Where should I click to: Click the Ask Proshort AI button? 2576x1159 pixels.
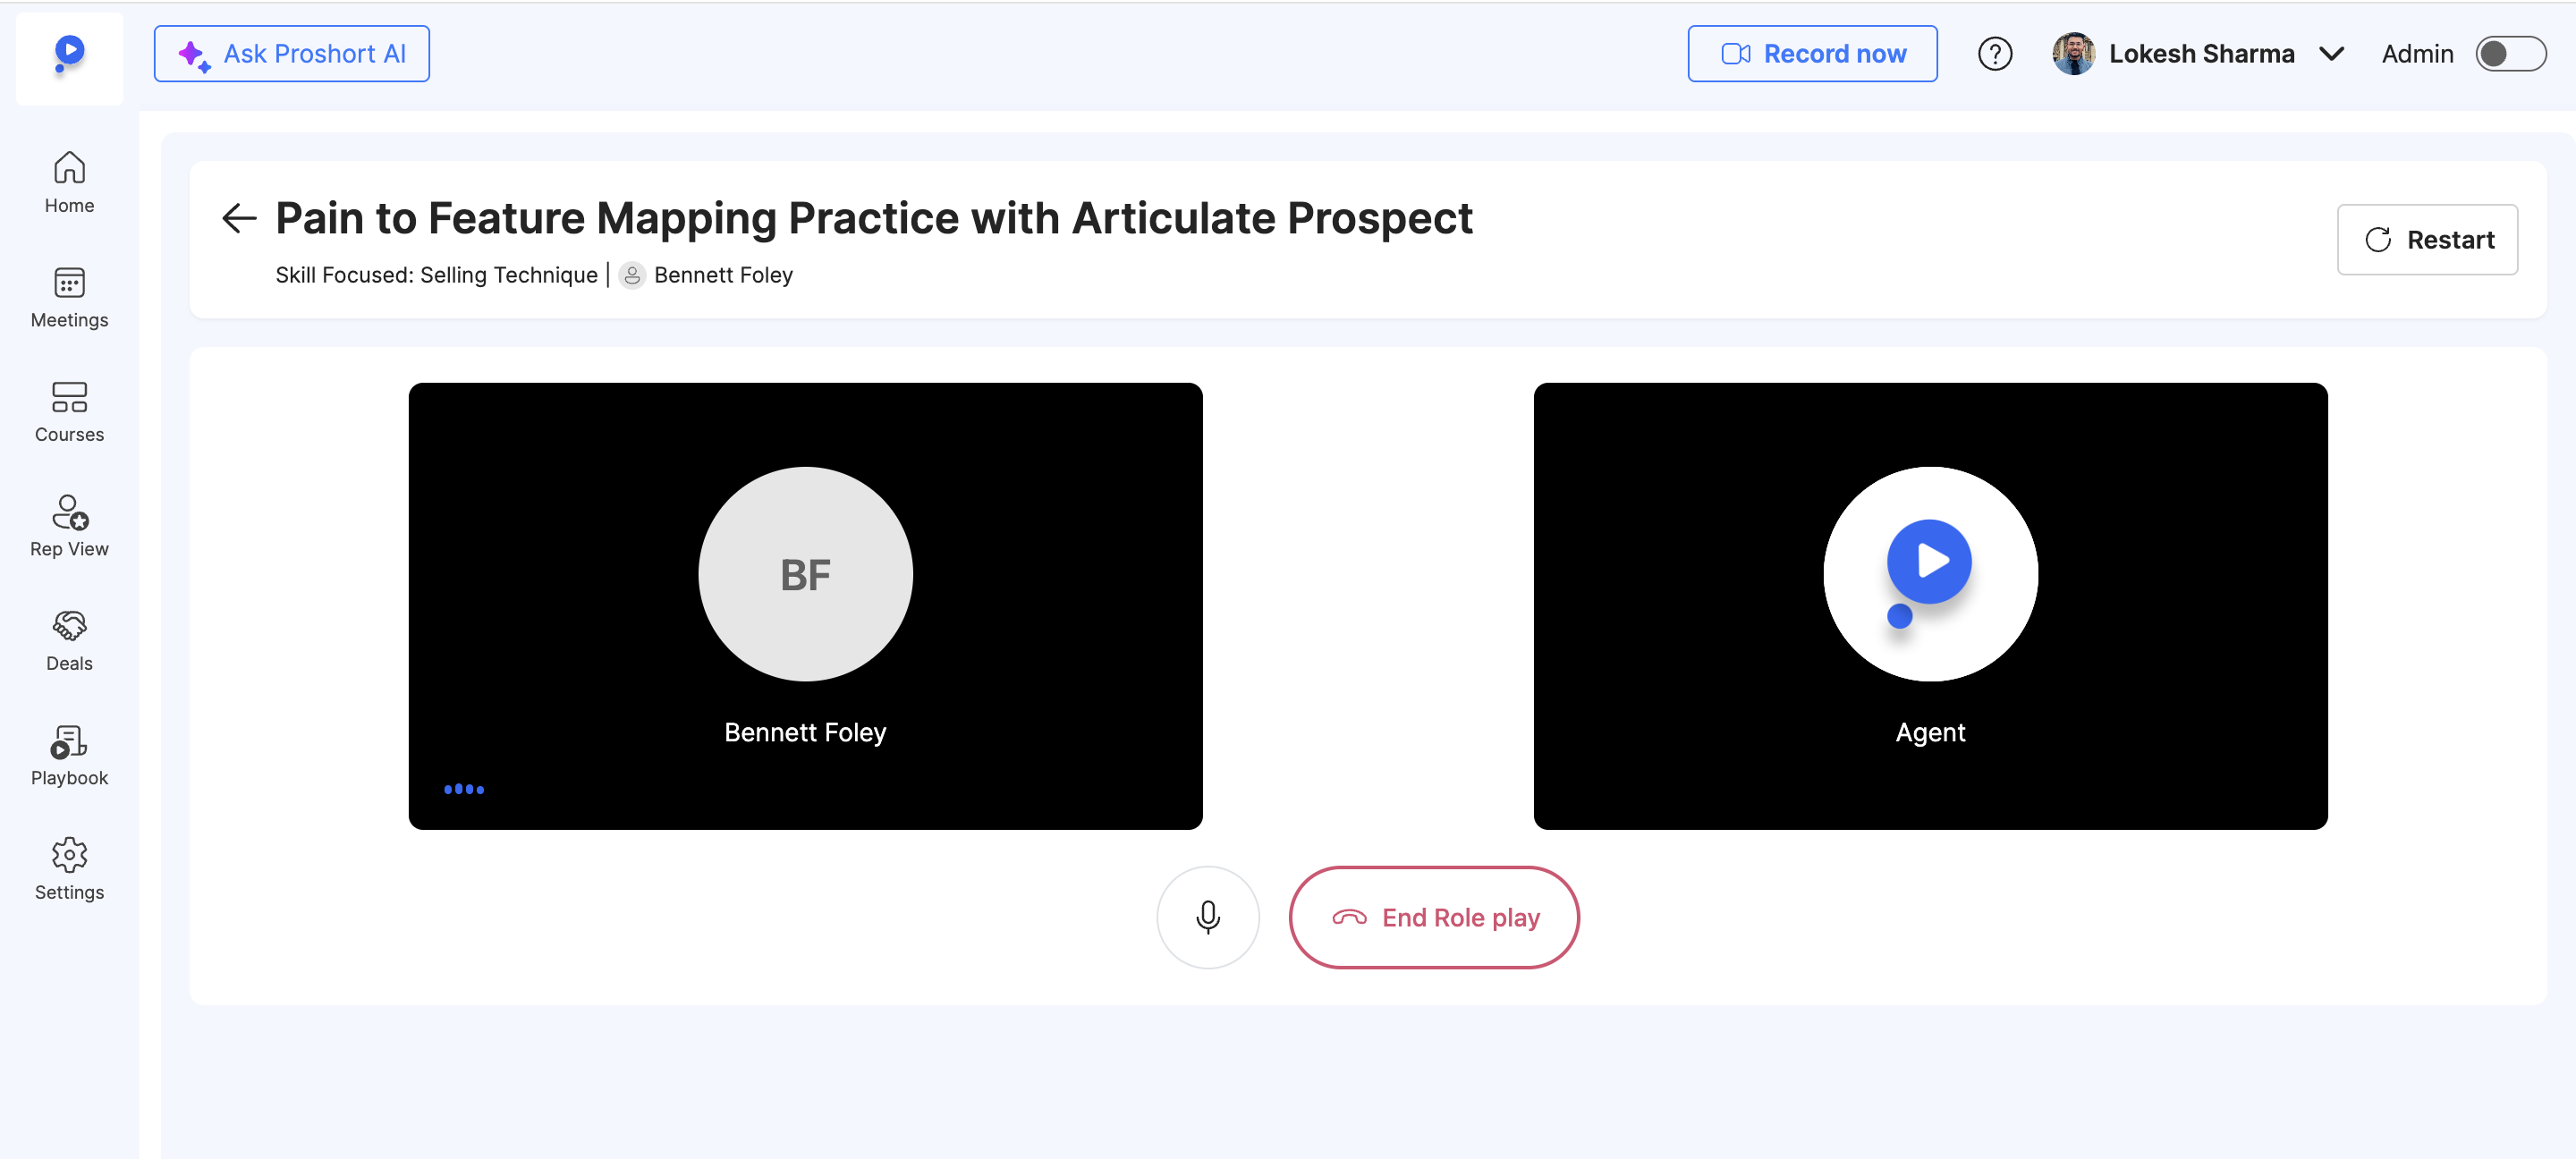pos(291,54)
